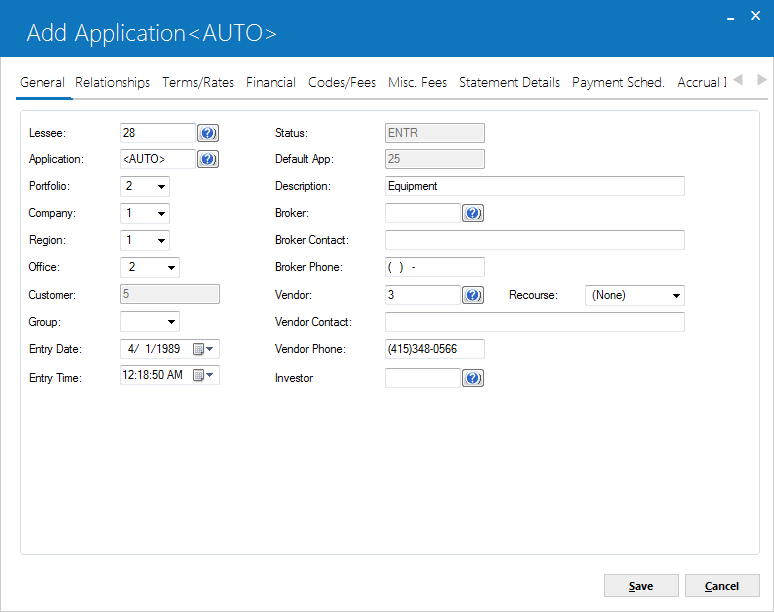The image size is (774, 612).
Task: Click the Save button
Action: coord(641,586)
